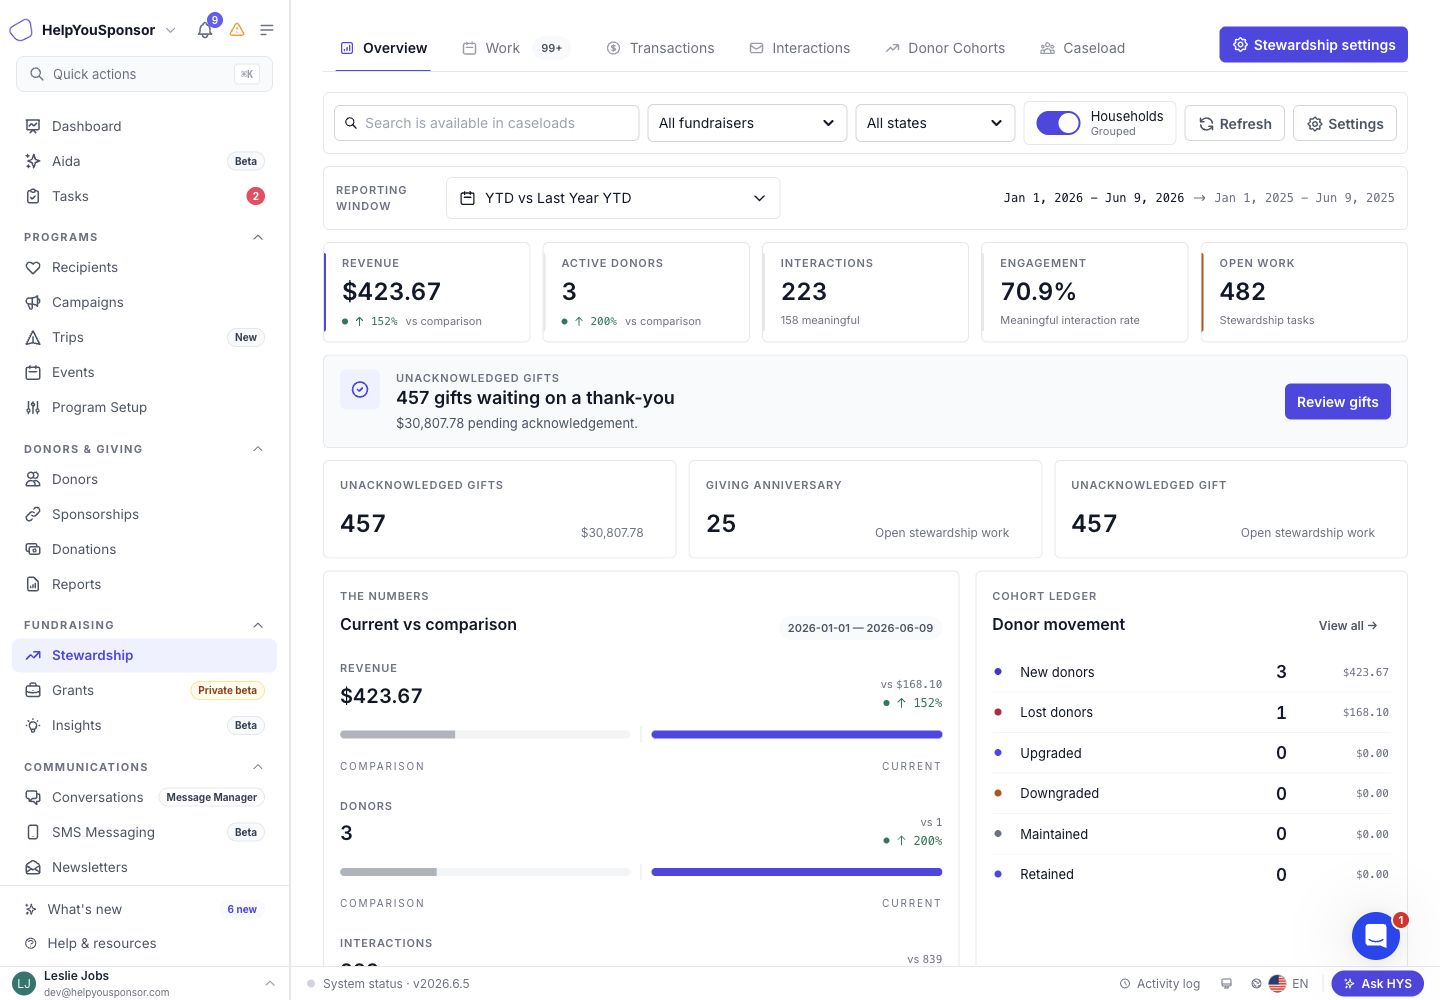Open the All states dropdown
Viewport: 1440px width, 1000px height.
(x=935, y=123)
